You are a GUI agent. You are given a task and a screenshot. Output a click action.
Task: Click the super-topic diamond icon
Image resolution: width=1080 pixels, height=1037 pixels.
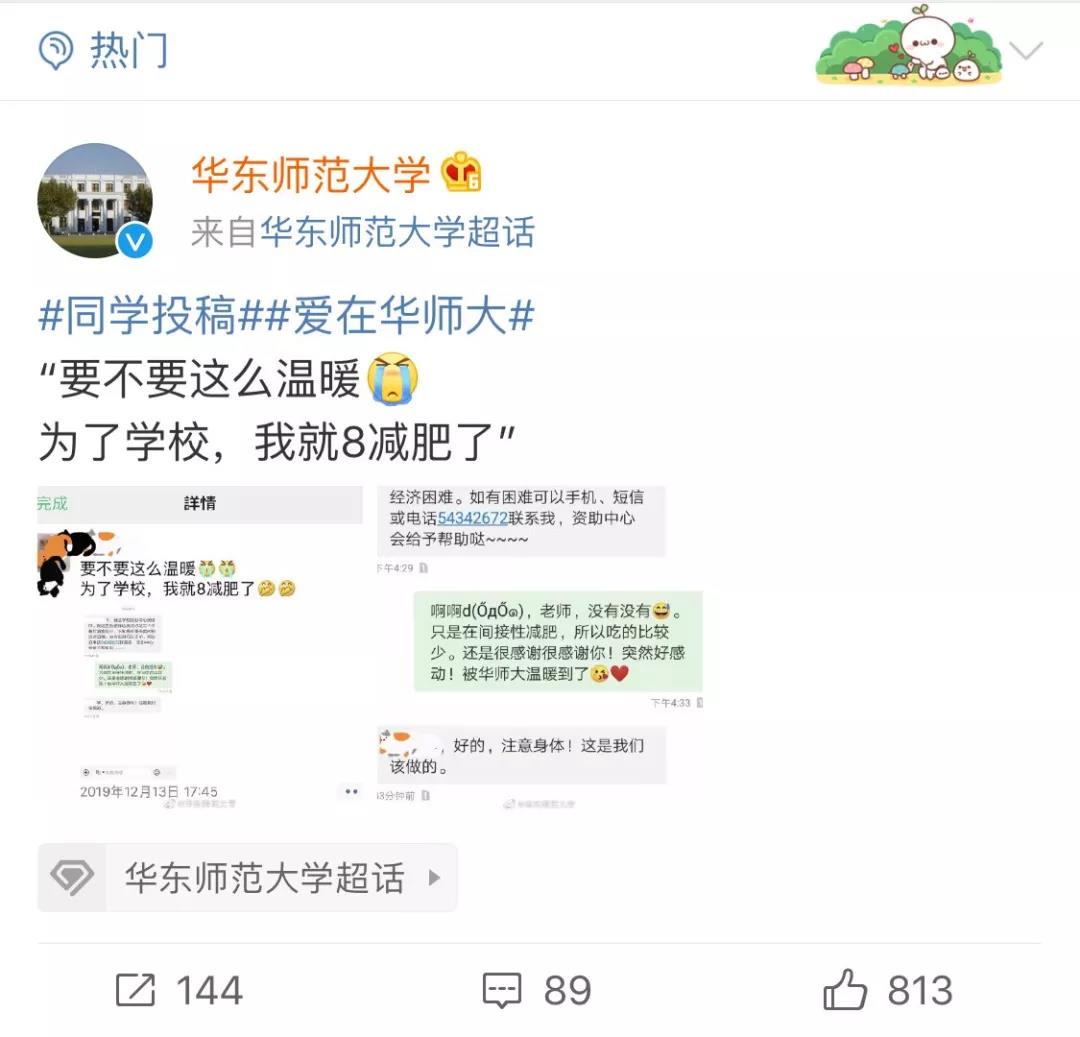[x=72, y=877]
